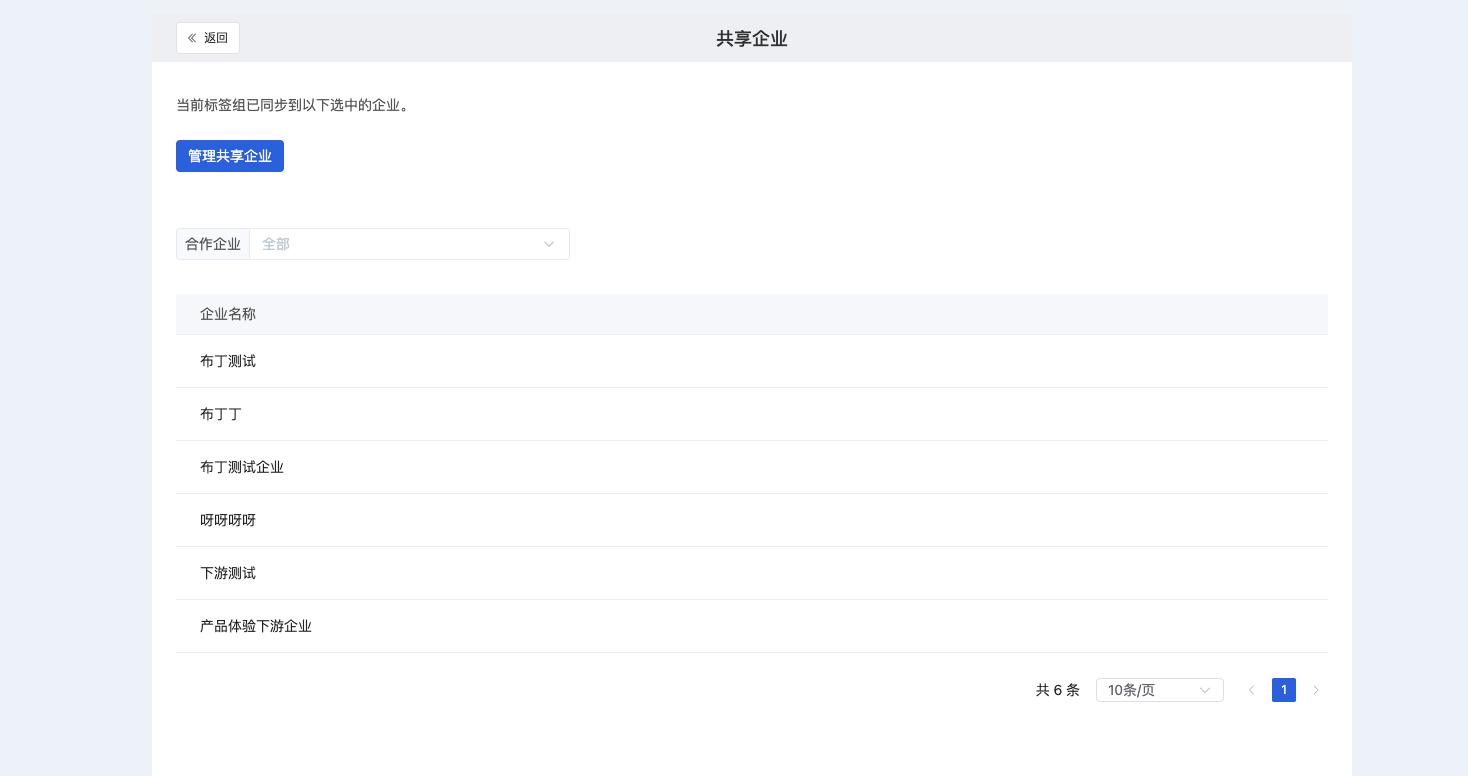
Task: Expand the 10条/页 page size selector
Action: tap(1159, 690)
